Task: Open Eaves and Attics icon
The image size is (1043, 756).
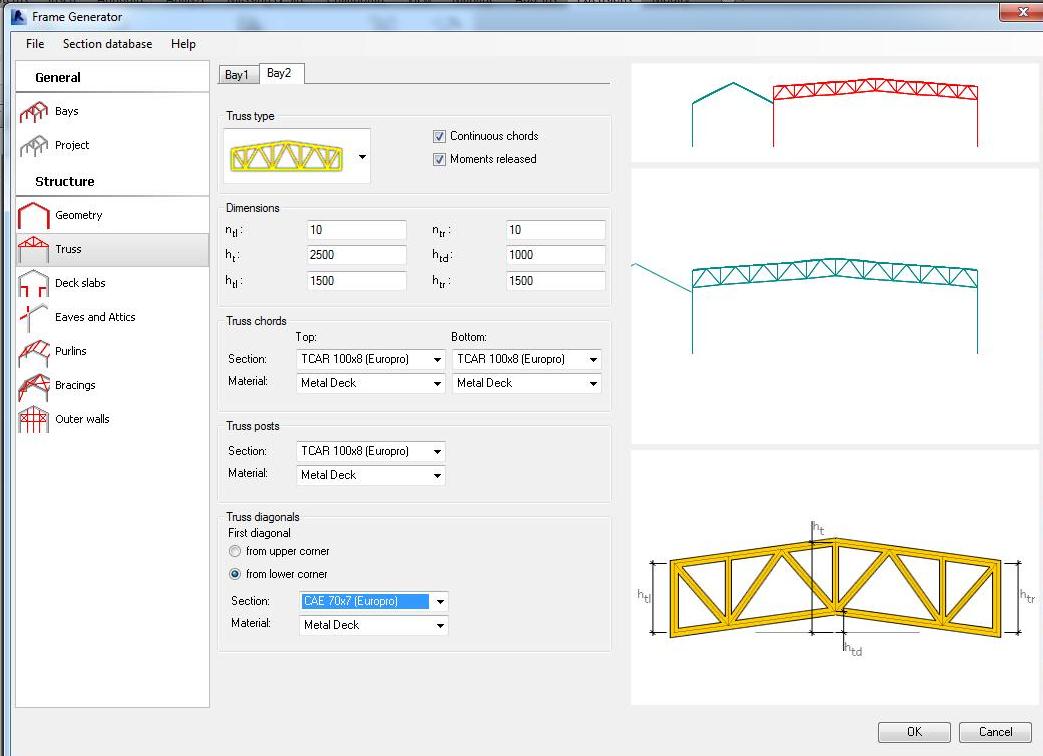Action: (x=34, y=318)
